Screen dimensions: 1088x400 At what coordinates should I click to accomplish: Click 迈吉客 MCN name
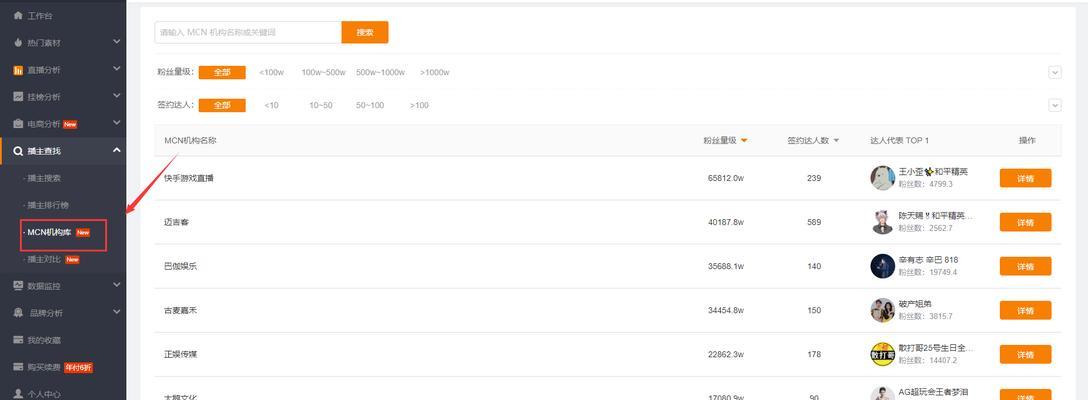coord(176,222)
